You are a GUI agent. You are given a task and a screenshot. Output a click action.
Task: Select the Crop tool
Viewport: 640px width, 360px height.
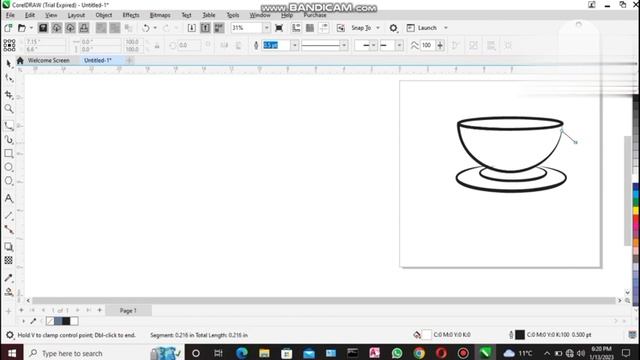(x=9, y=94)
